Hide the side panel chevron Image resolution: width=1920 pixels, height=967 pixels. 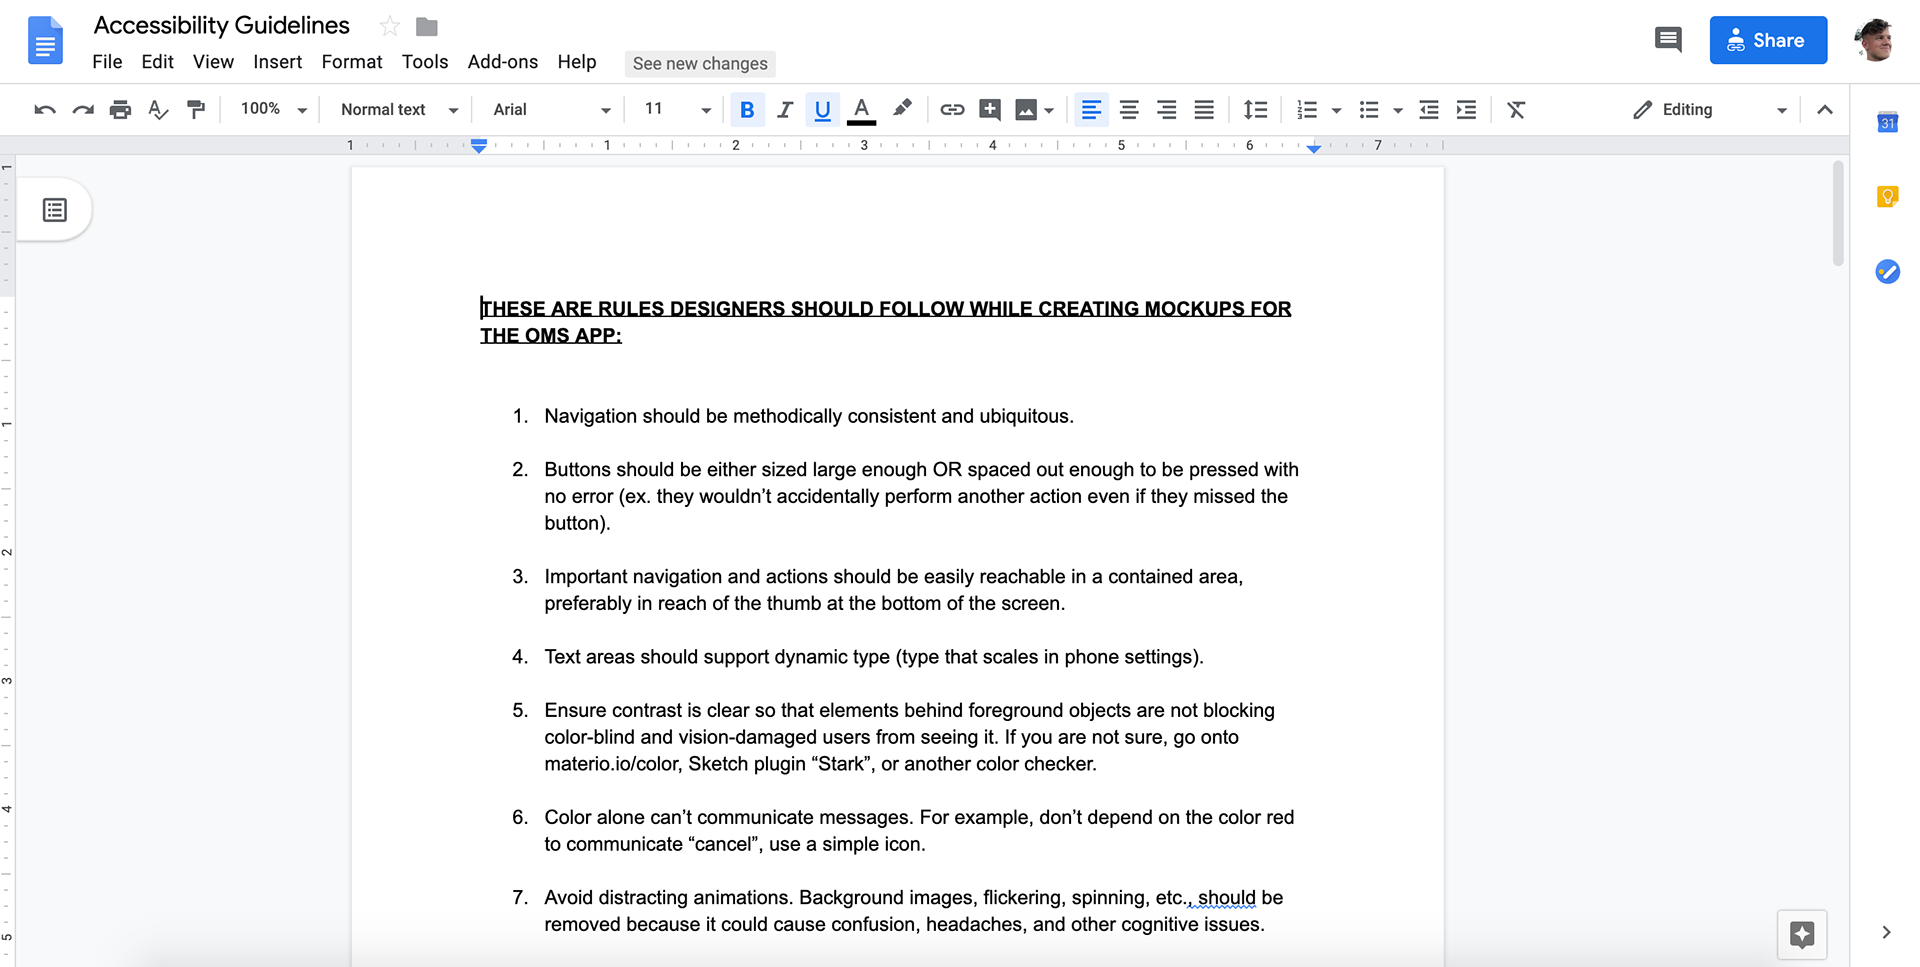[1886, 932]
